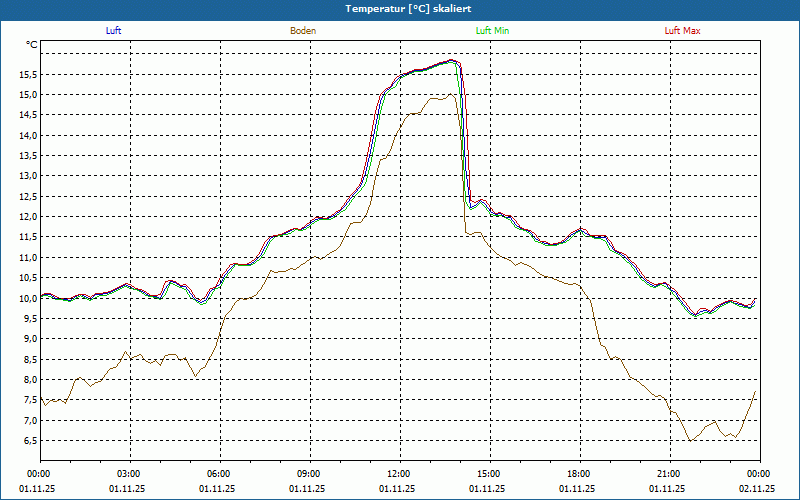Click the 13,0 value on y-axis
This screenshot has width=800, height=500.
tap(28, 176)
